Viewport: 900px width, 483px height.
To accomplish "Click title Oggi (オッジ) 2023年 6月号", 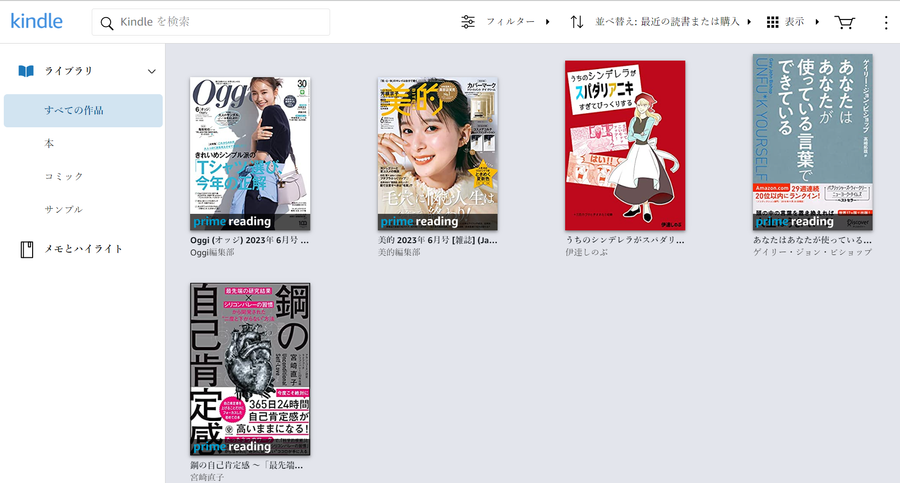I will click(x=250, y=240).
